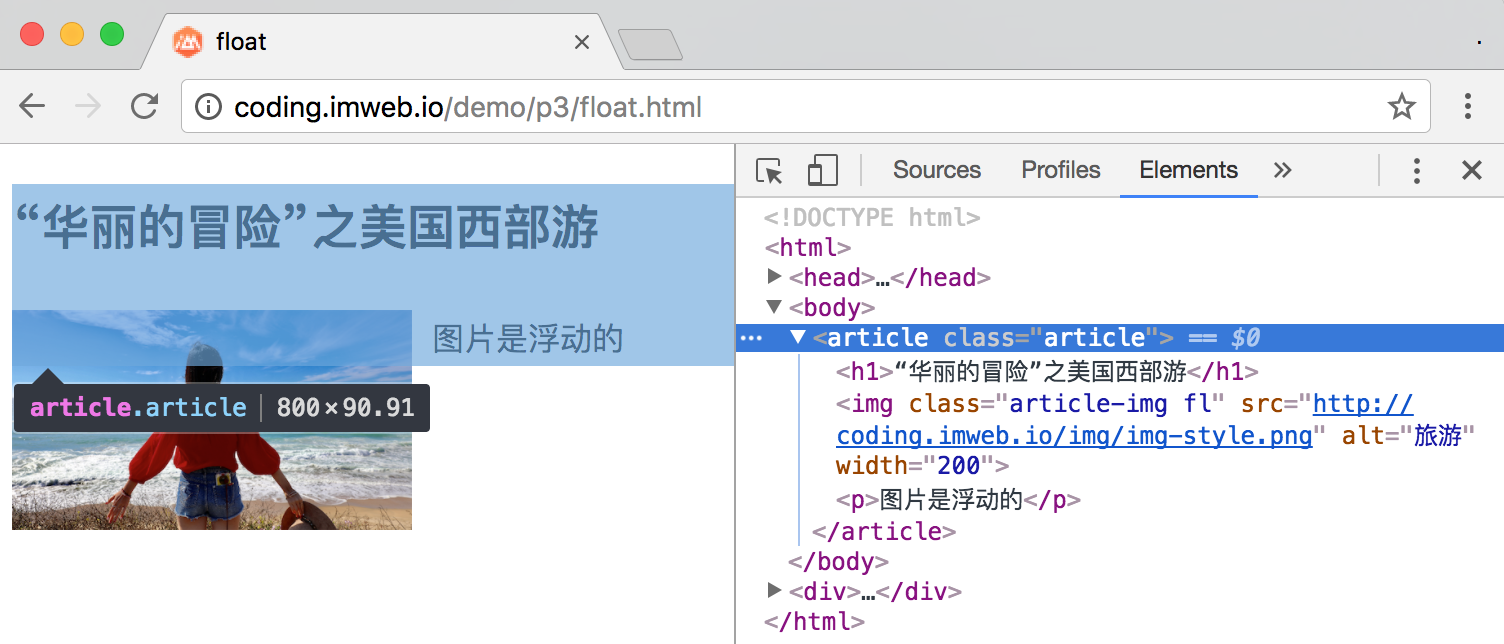
Task: Open the Chrome three-dot menu
Action: point(1468,106)
